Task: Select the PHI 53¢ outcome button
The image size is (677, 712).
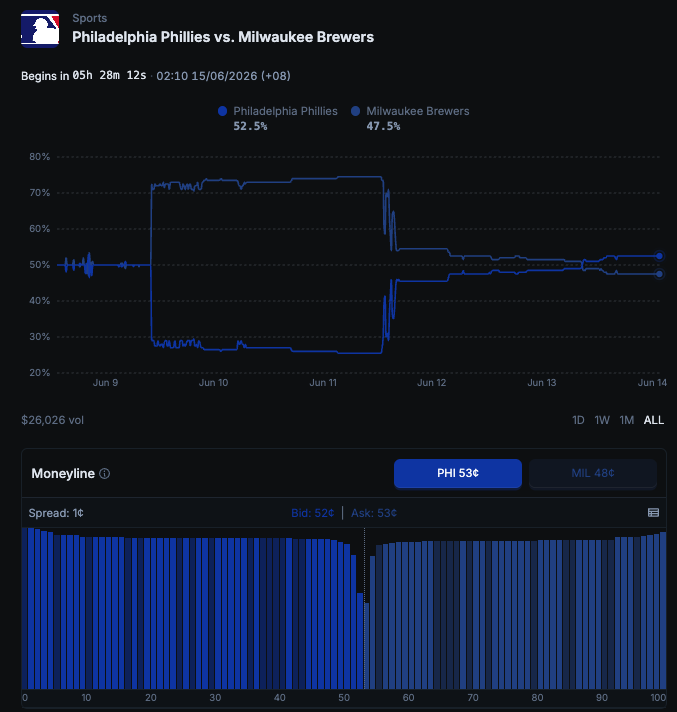Action: click(x=458, y=473)
